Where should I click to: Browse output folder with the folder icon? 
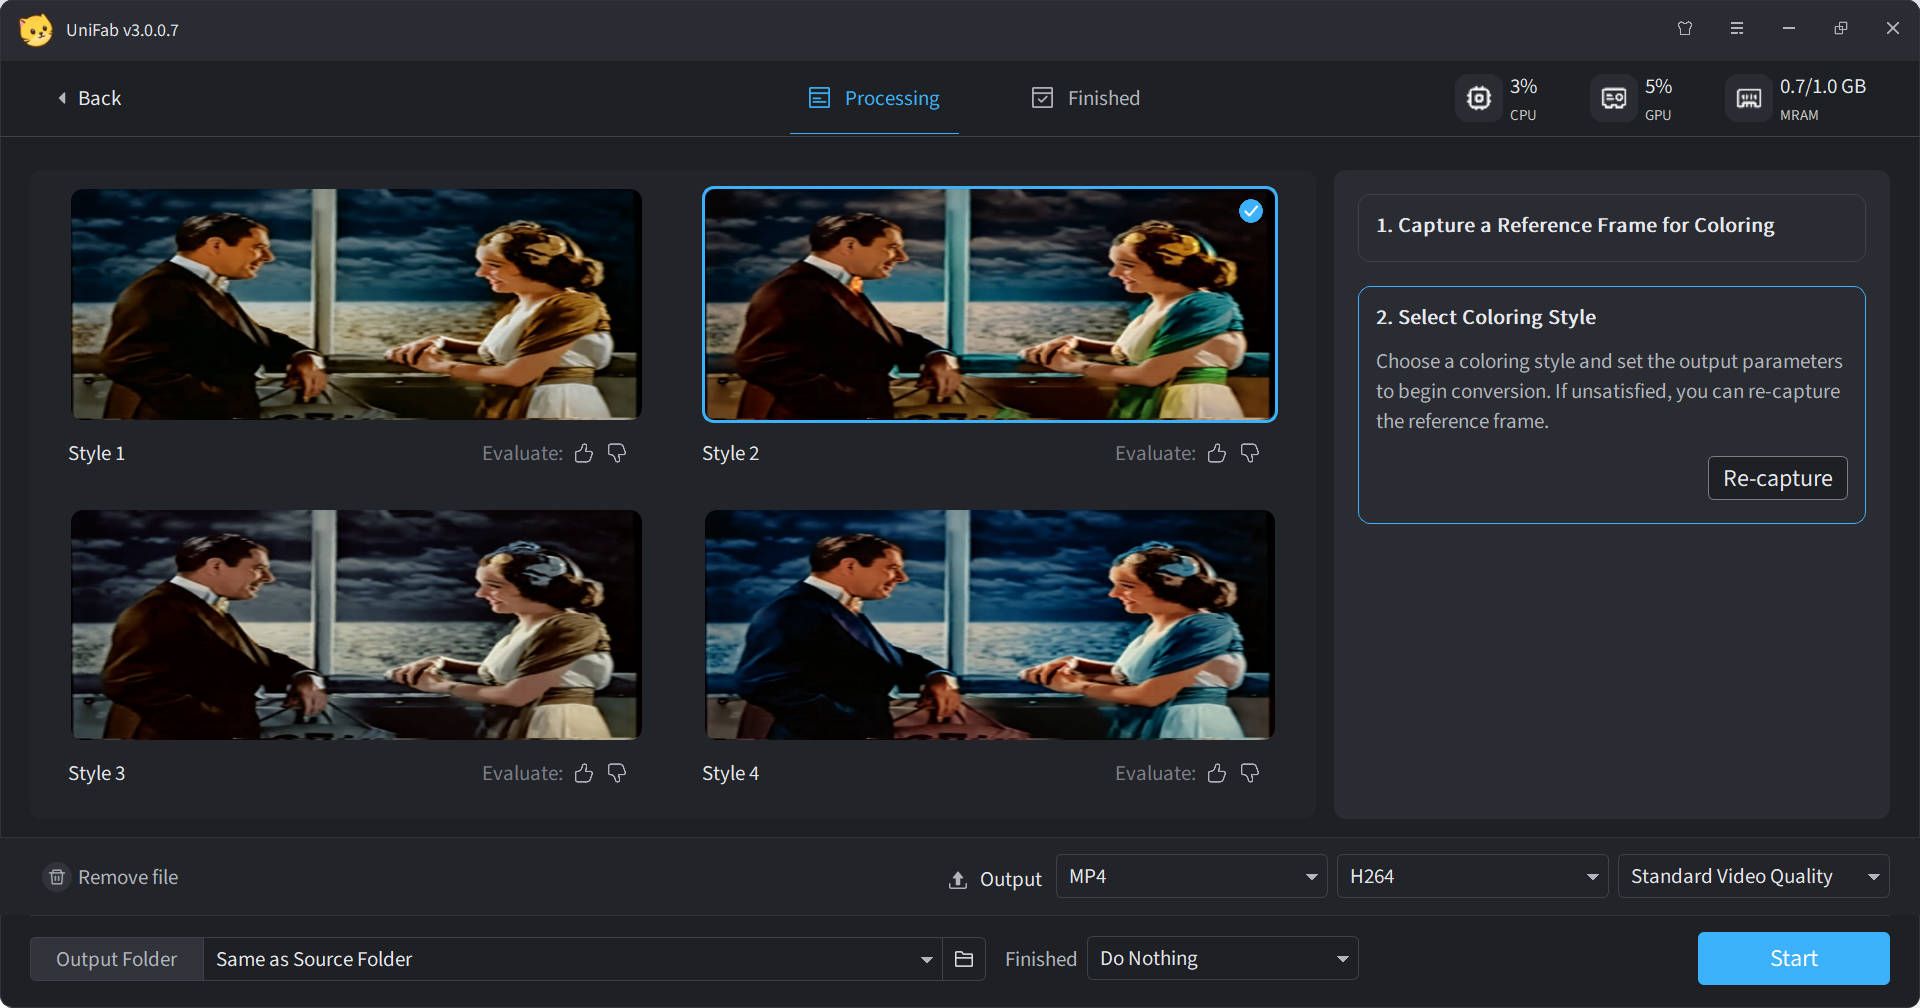(x=964, y=959)
